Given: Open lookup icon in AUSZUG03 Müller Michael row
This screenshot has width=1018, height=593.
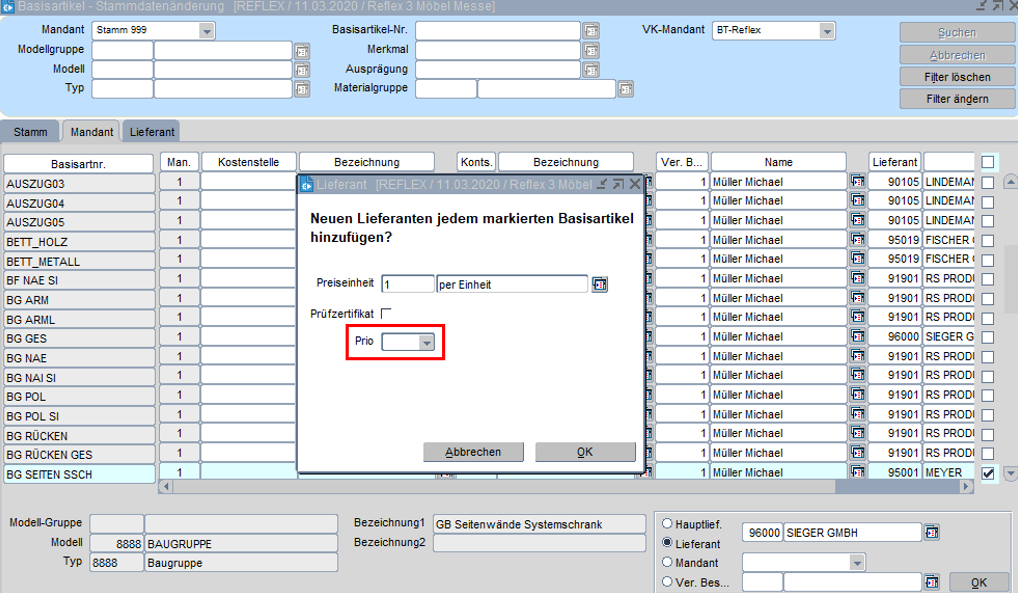Looking at the screenshot, I should coord(857,182).
